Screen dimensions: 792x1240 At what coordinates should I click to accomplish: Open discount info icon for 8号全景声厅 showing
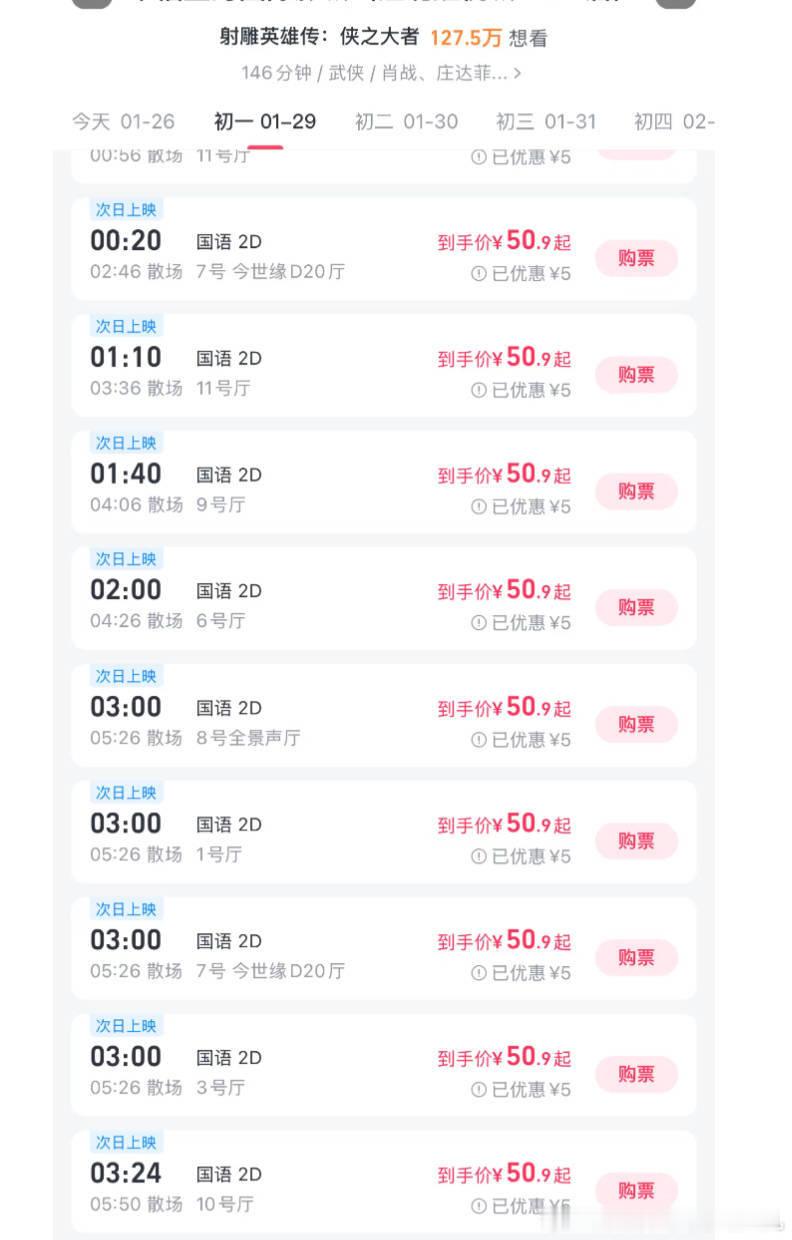click(479, 740)
